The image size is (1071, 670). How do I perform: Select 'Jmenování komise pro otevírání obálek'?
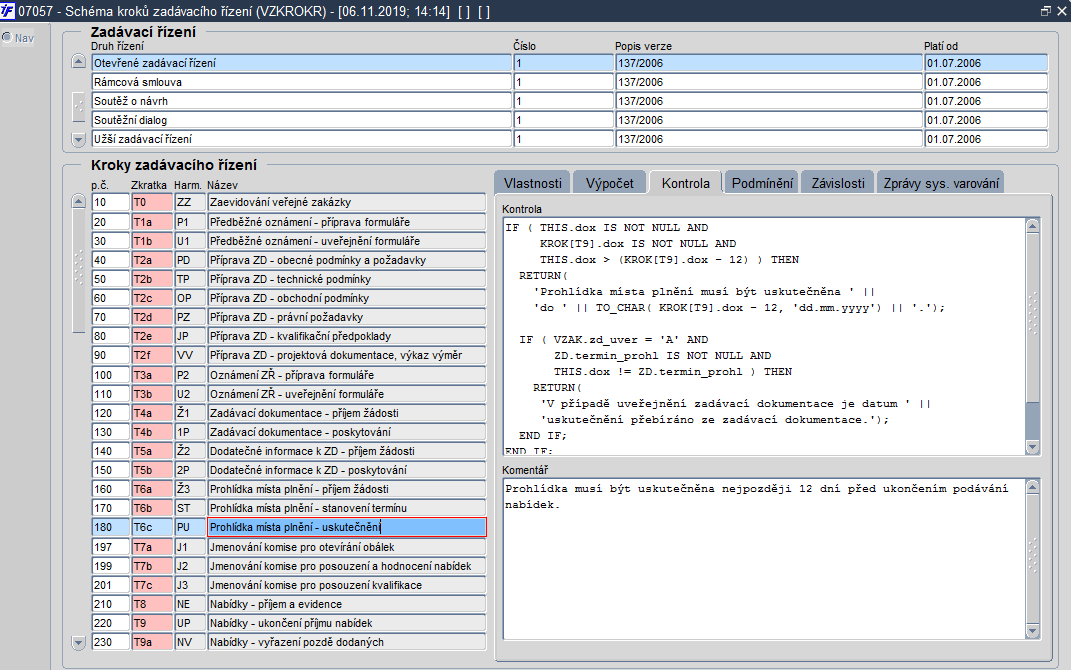[x=347, y=547]
